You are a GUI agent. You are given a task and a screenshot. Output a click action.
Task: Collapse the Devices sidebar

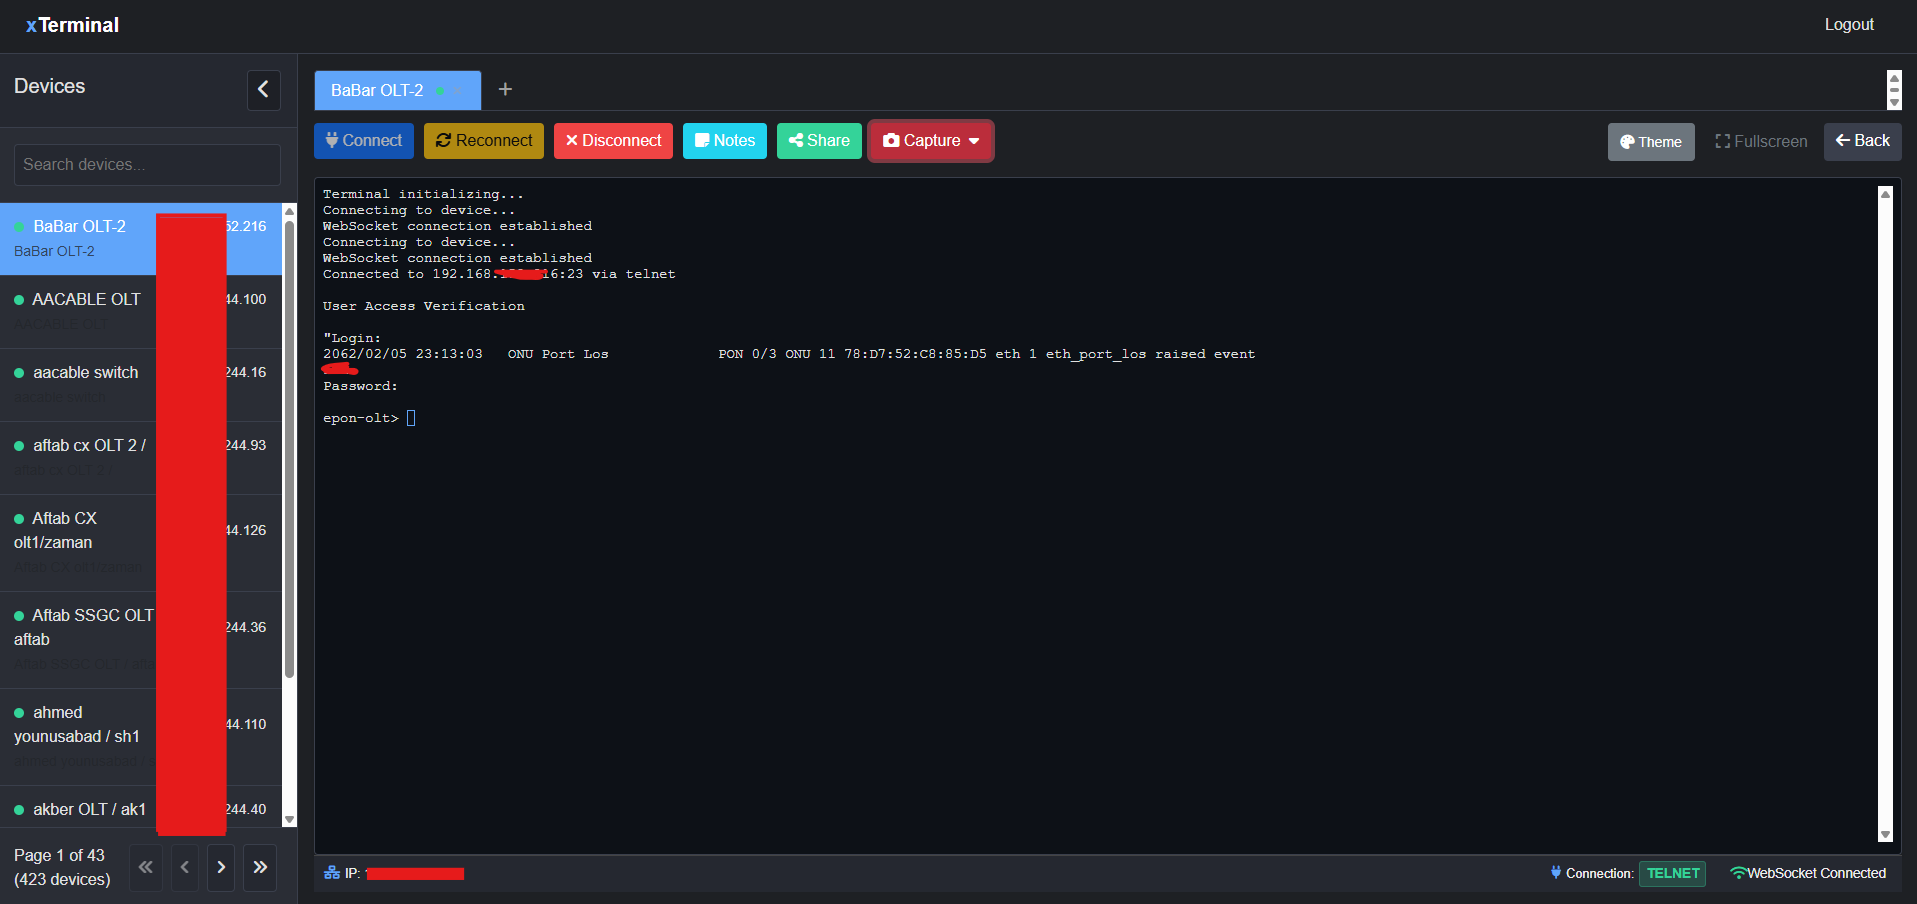pyautogui.click(x=263, y=90)
